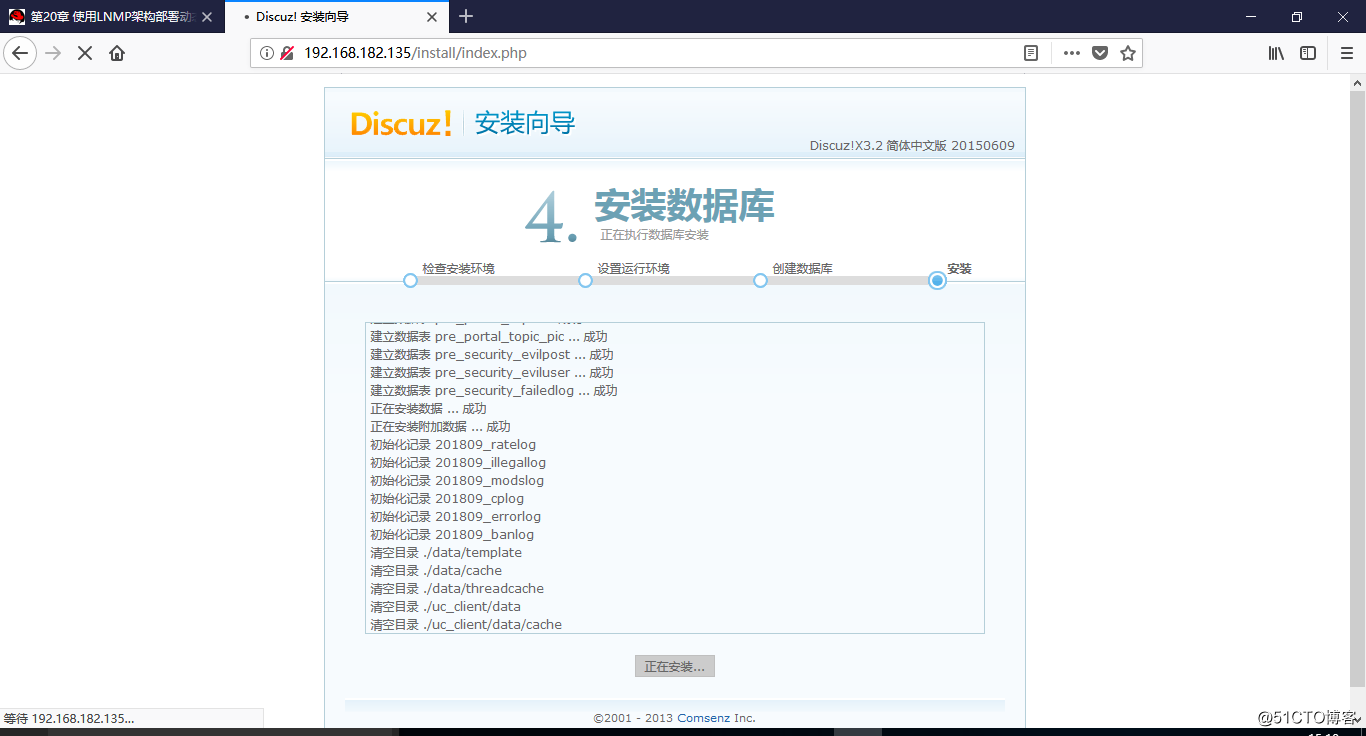Click log line 清空目录 ./uc_client/data
The height and width of the screenshot is (736, 1366).
pyautogui.click(x=445, y=607)
